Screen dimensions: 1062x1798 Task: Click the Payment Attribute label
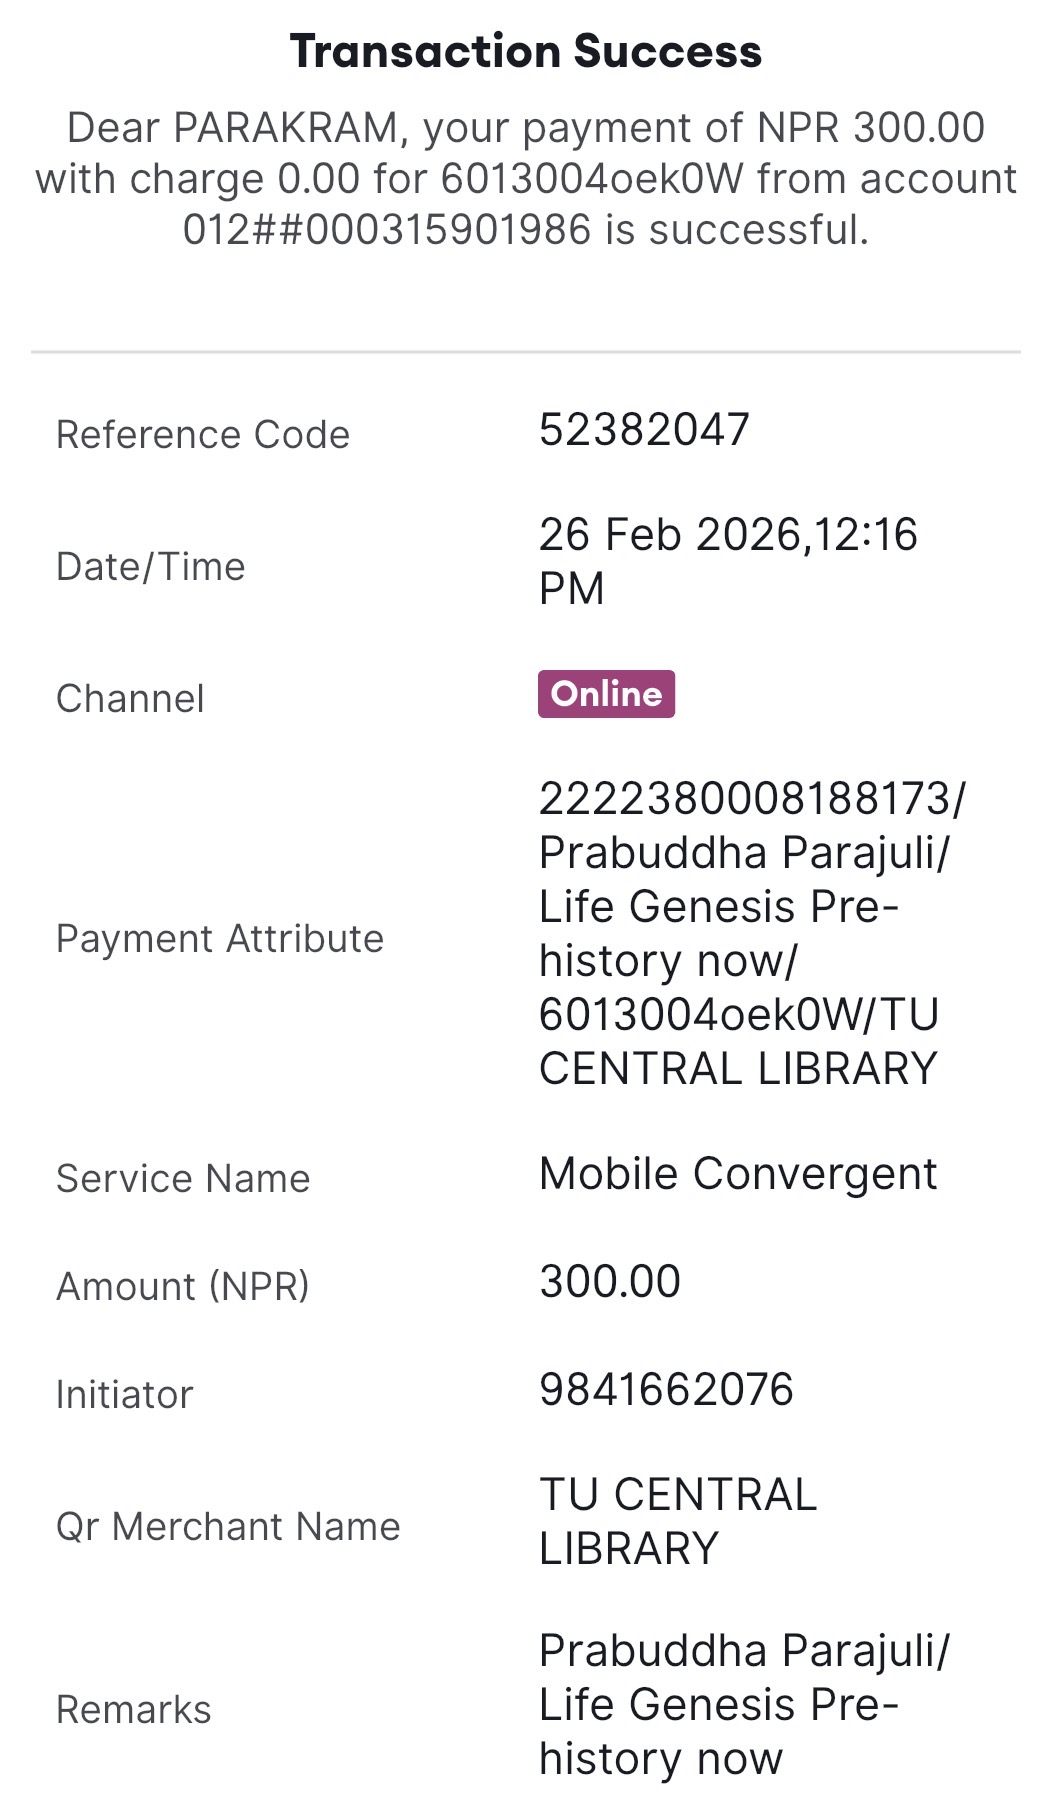click(x=220, y=939)
